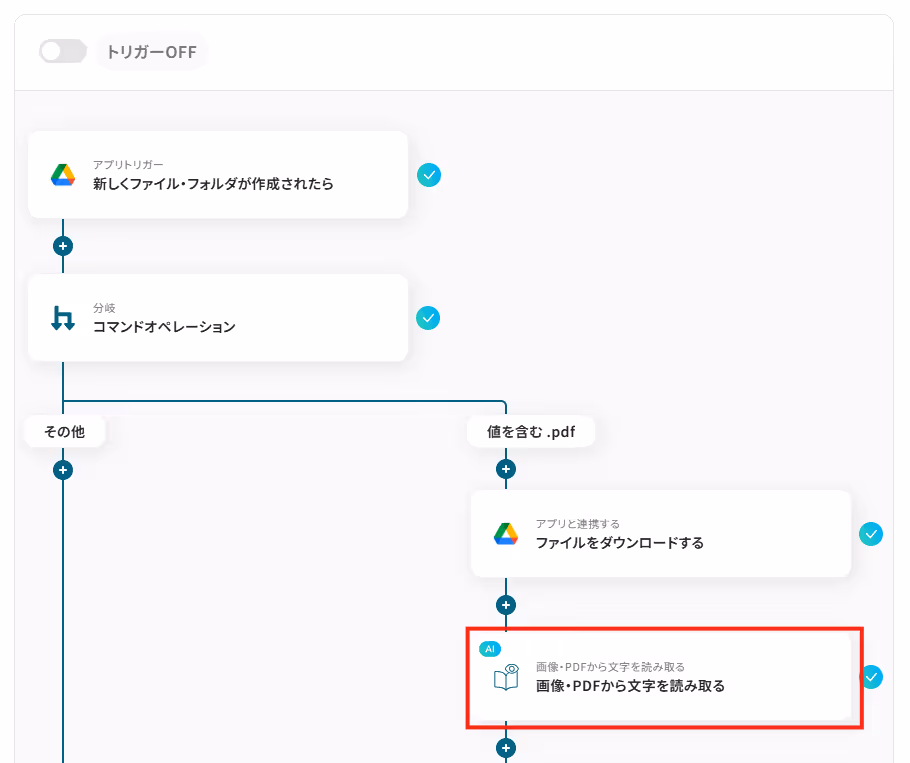Click the Google Drive icon in trigger card
Screen dimensions: 910x763
63,175
